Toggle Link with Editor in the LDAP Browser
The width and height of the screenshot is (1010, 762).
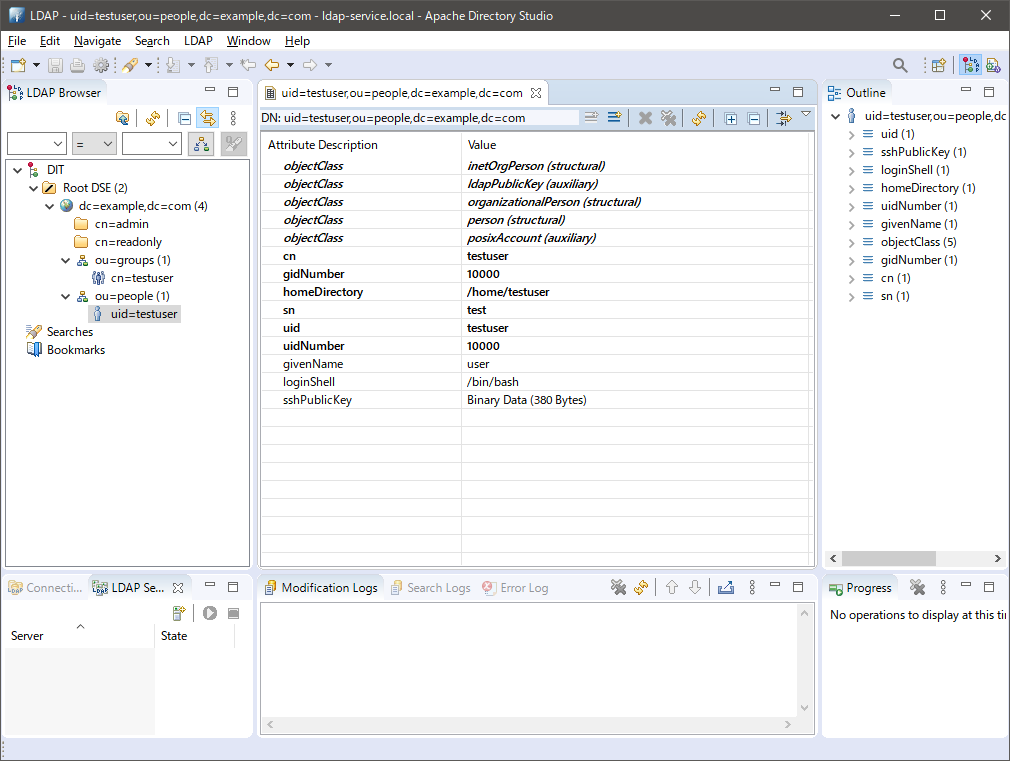pos(207,117)
